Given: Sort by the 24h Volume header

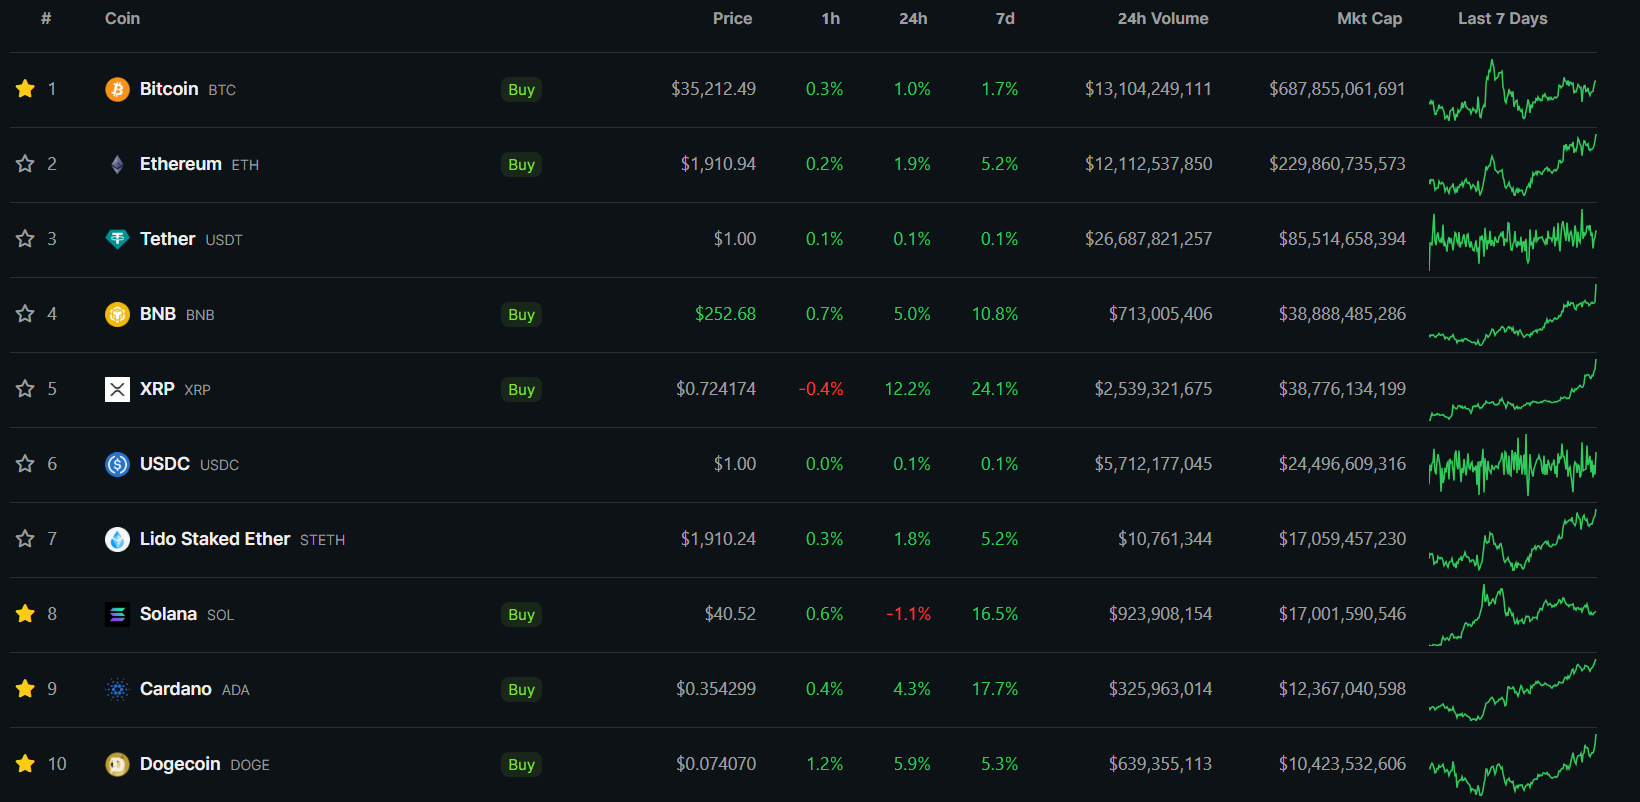Looking at the screenshot, I should coord(1163,19).
